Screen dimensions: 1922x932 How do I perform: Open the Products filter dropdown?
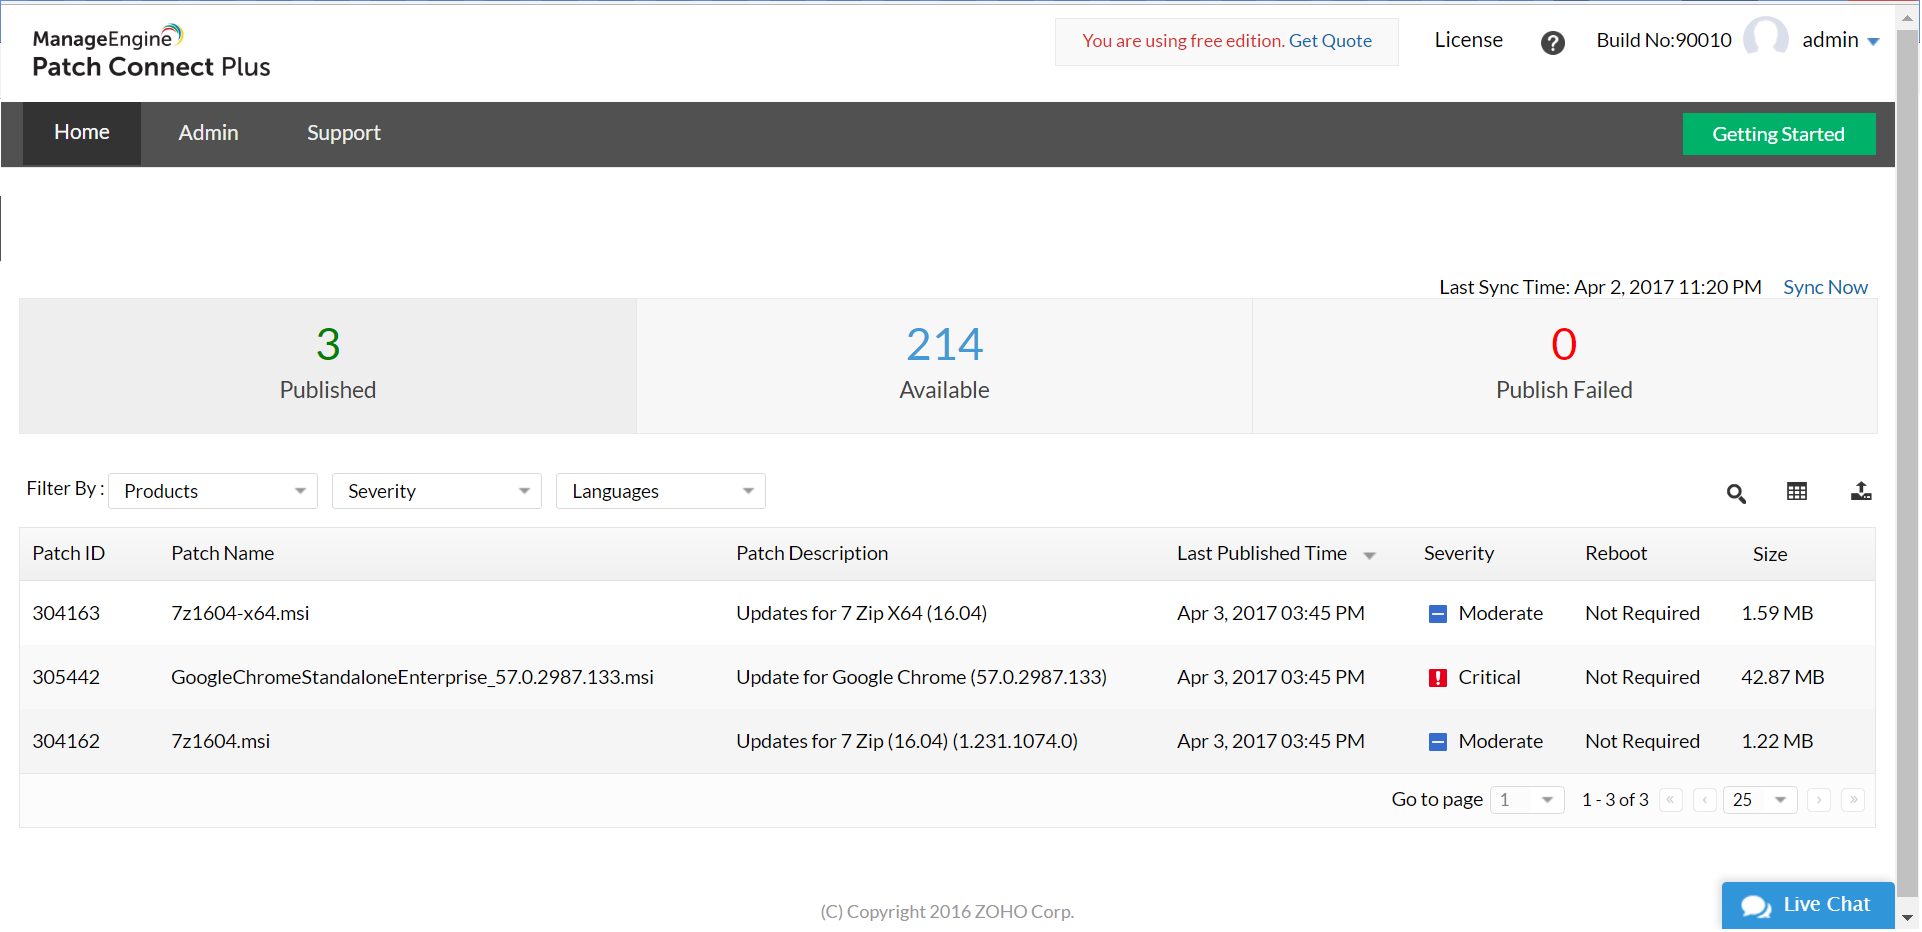click(x=214, y=492)
